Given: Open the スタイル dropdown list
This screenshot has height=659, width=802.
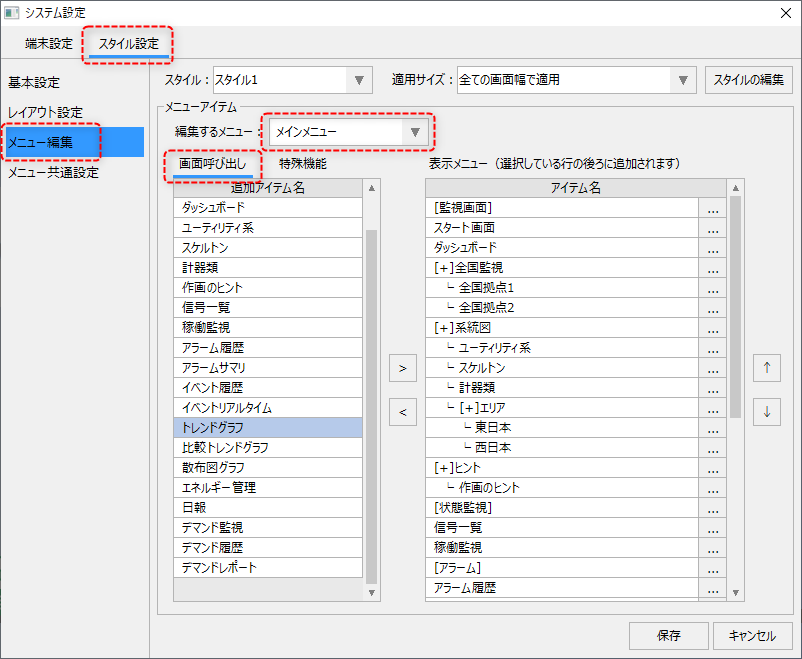Looking at the screenshot, I should pos(359,80).
